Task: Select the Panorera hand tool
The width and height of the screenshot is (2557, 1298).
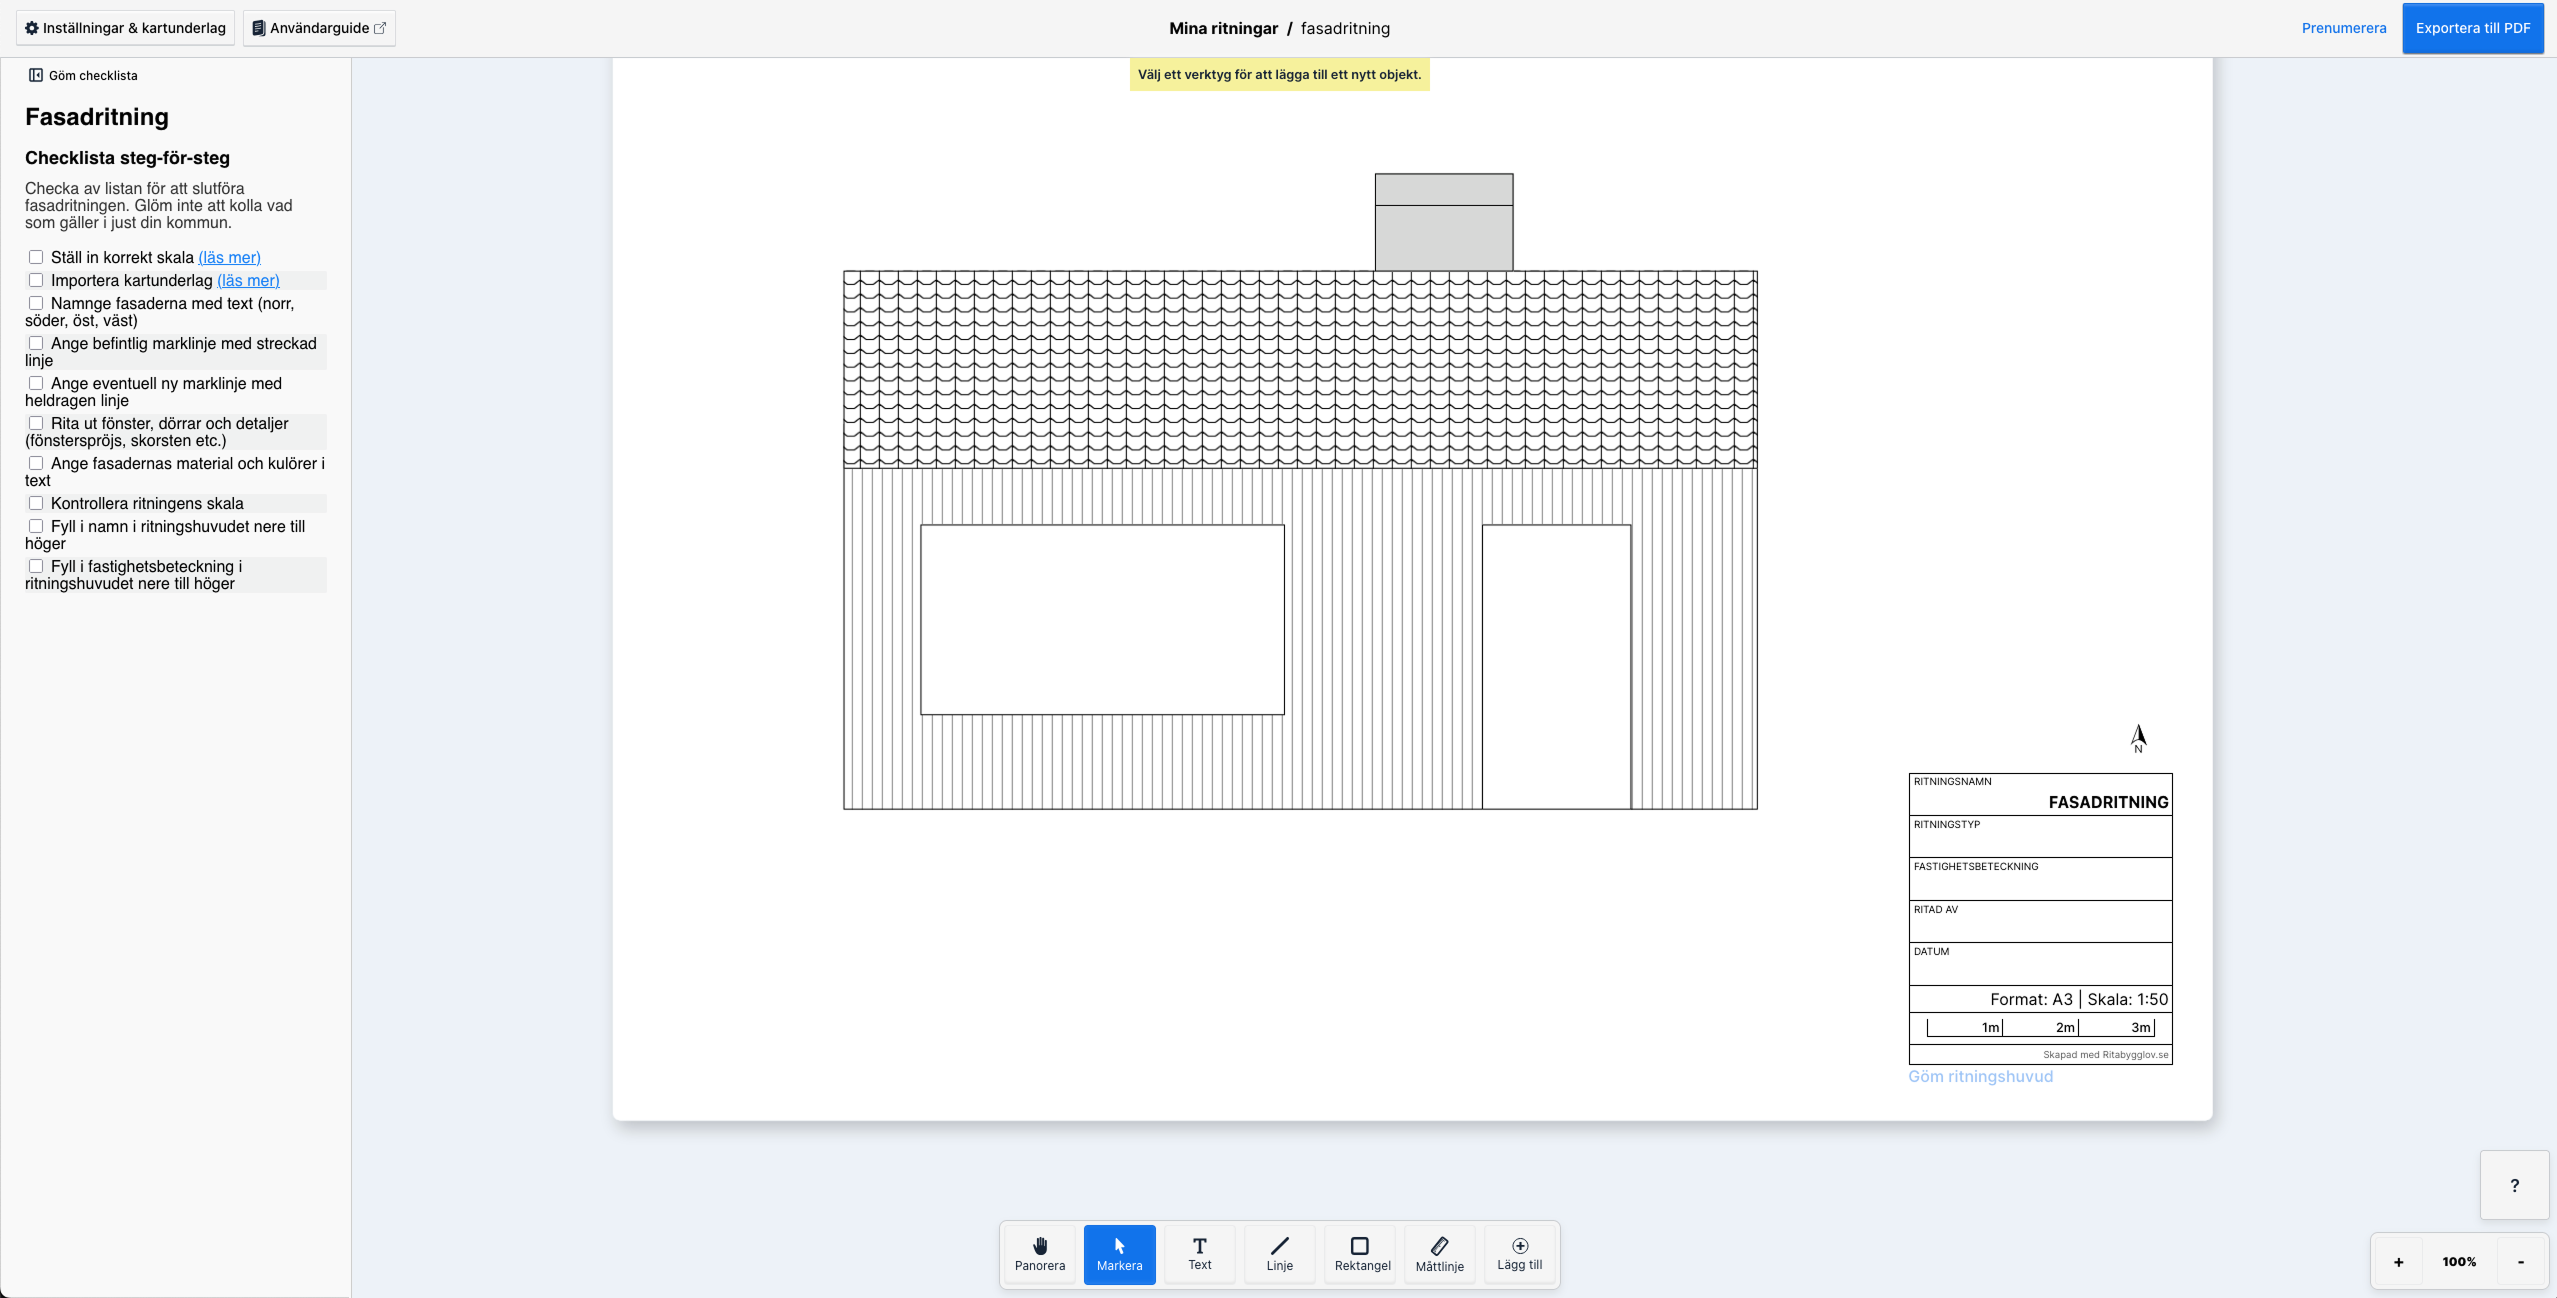Action: pyautogui.click(x=1039, y=1254)
